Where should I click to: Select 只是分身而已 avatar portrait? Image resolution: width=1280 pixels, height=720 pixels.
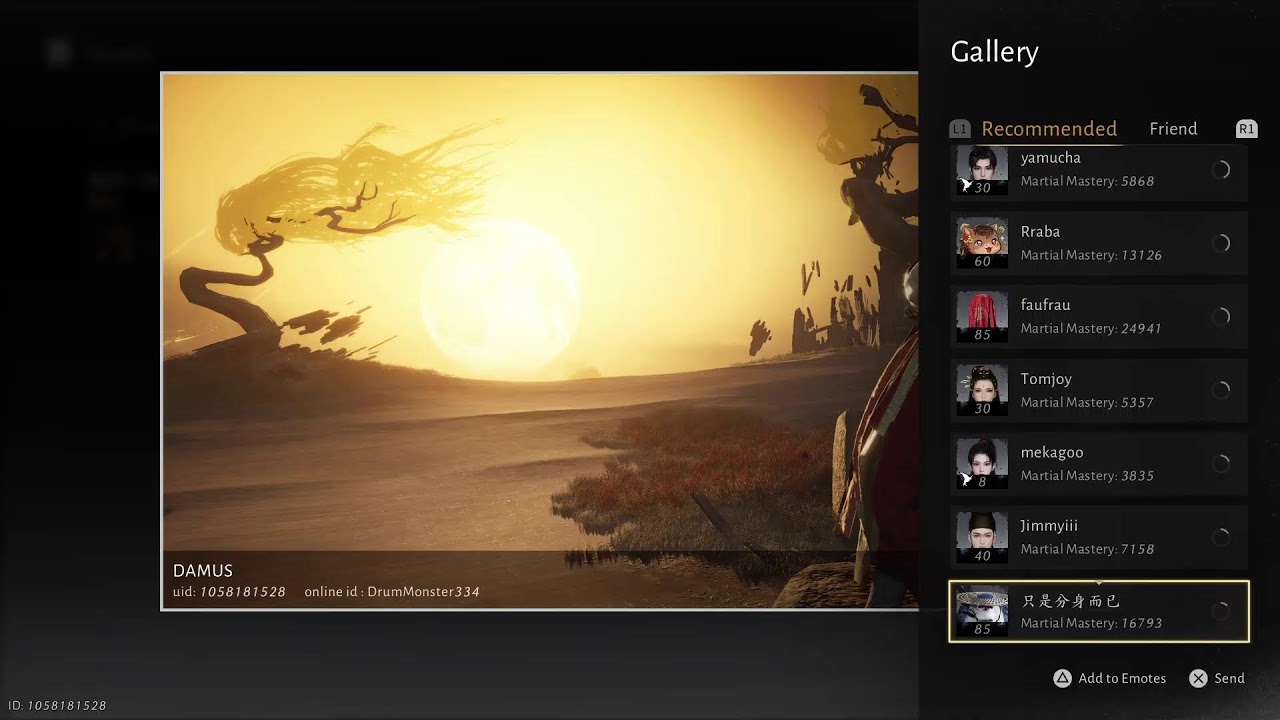pos(982,611)
